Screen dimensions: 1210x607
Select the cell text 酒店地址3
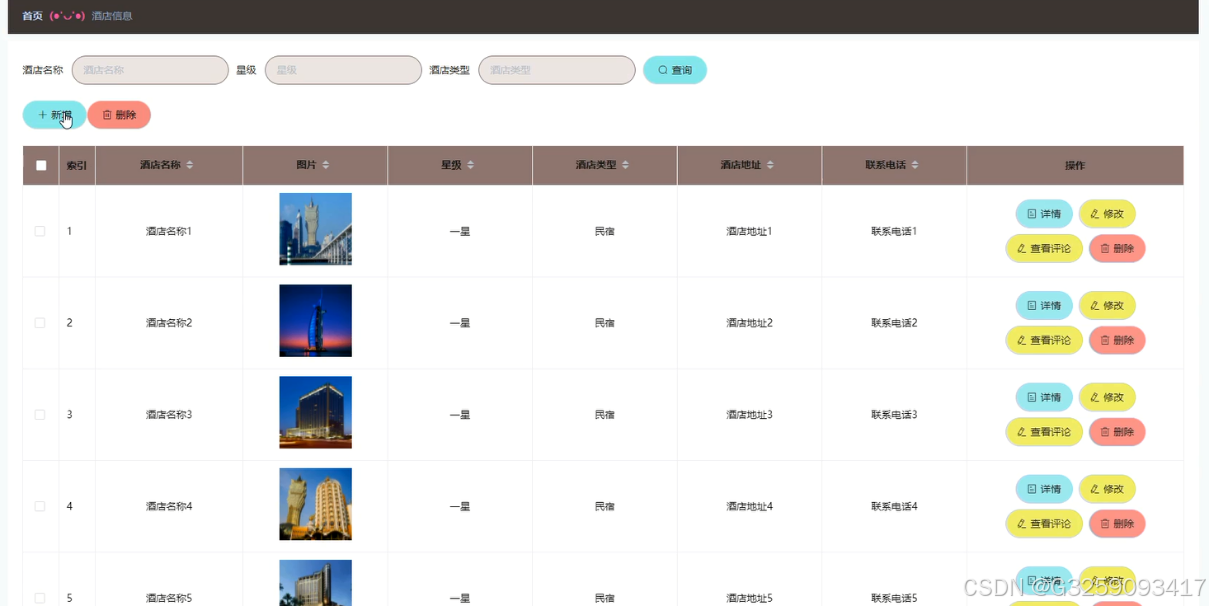(749, 414)
